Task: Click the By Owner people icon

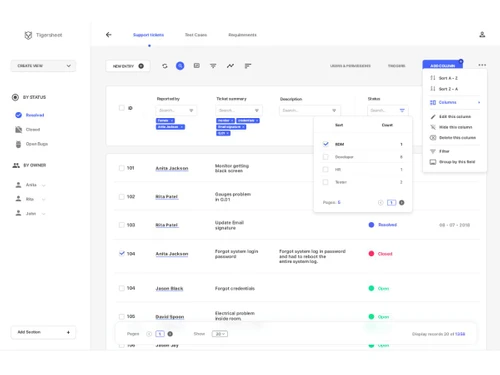Action: tap(16, 165)
